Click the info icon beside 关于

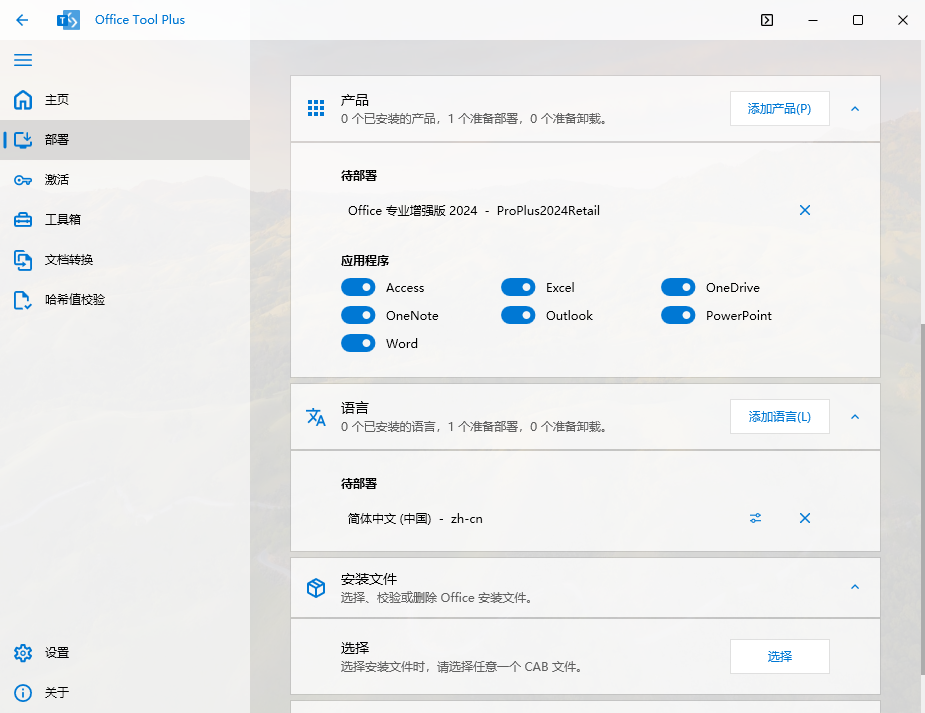(23, 692)
